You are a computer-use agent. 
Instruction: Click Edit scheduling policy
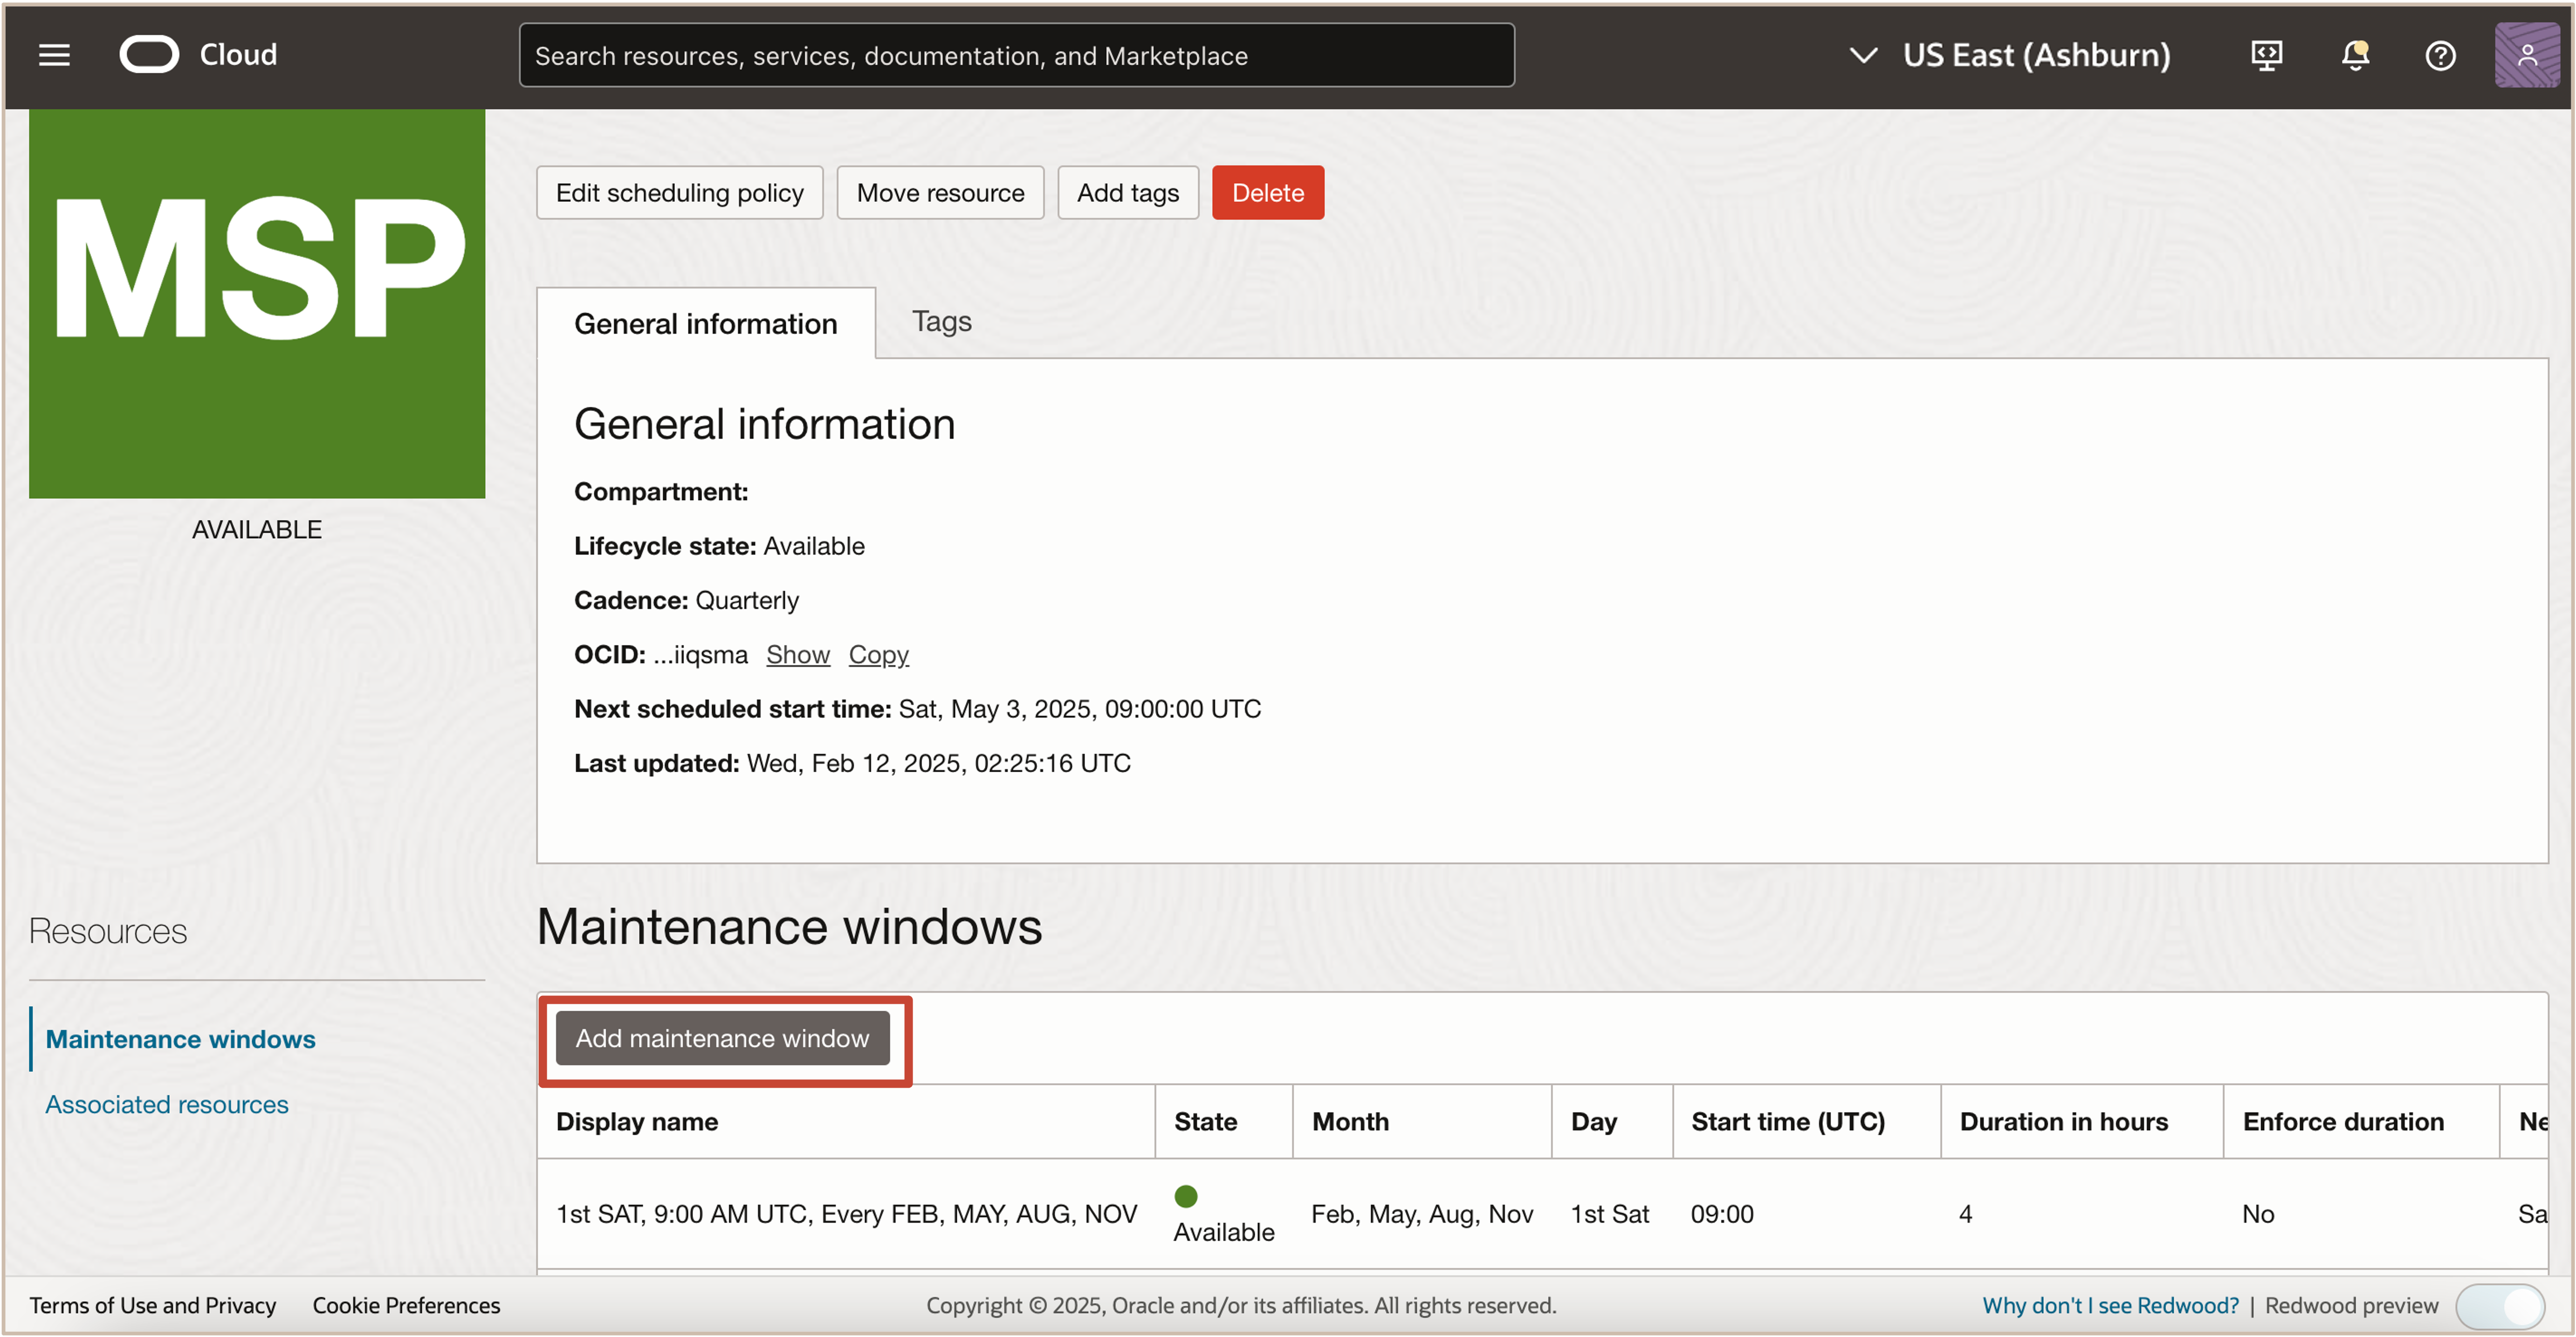coord(679,192)
